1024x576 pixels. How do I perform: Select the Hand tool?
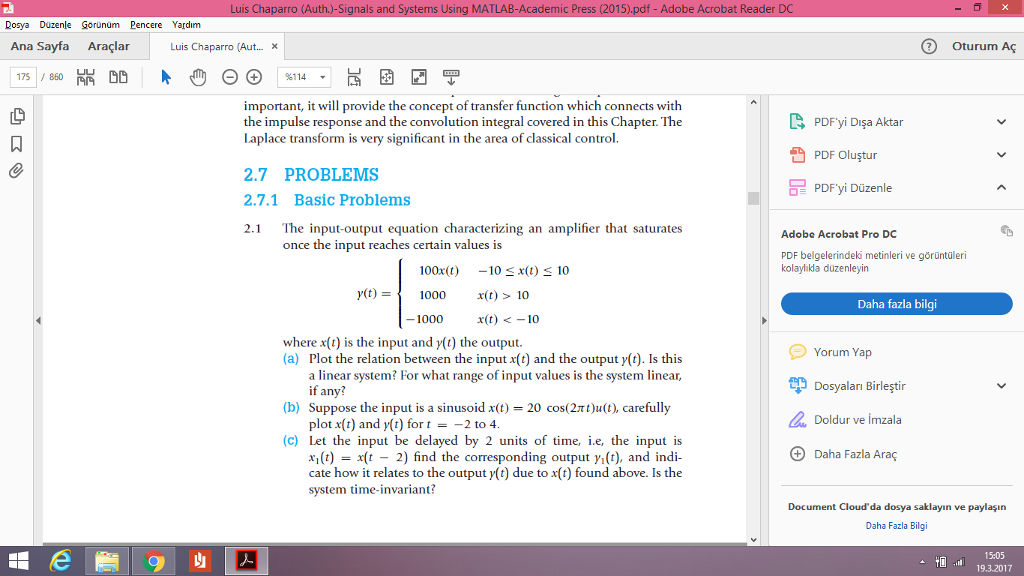(198, 76)
